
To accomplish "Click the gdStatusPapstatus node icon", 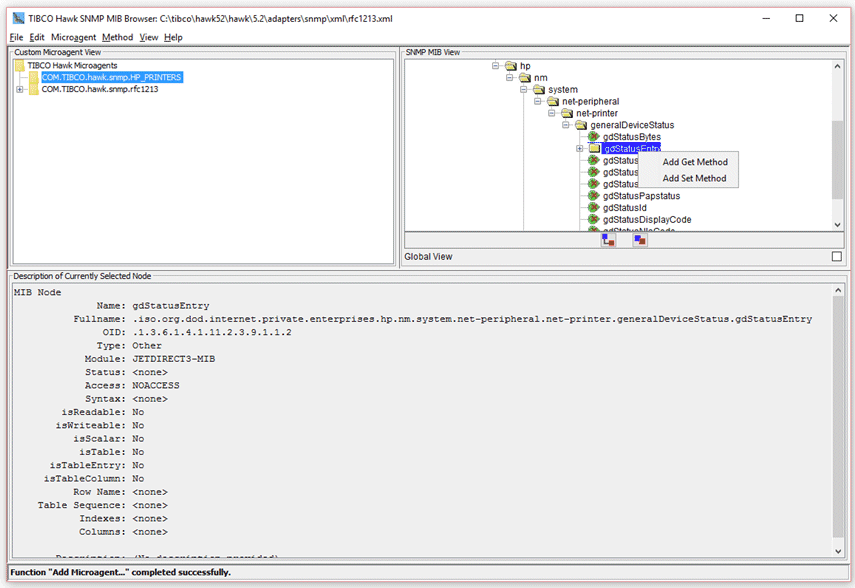I will pos(593,196).
